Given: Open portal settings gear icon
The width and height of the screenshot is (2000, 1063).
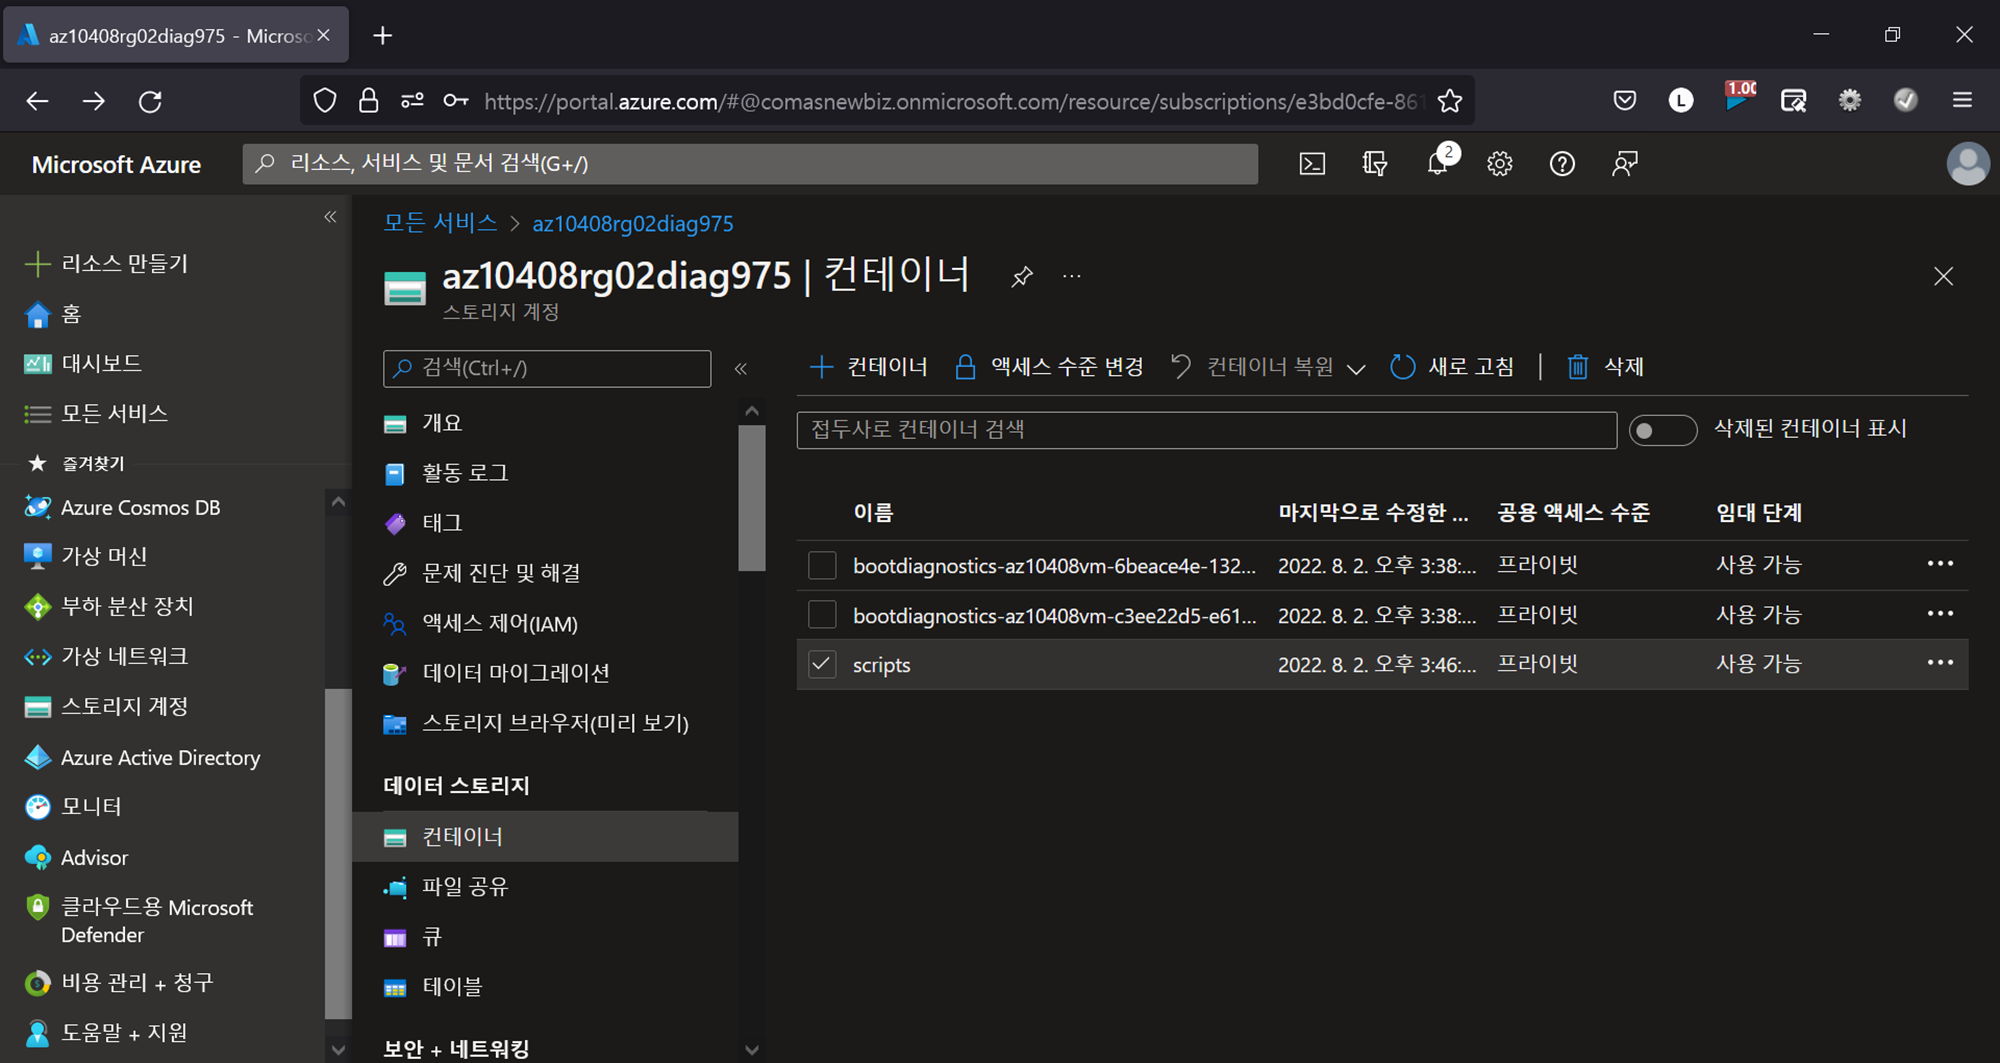Looking at the screenshot, I should (x=1499, y=164).
